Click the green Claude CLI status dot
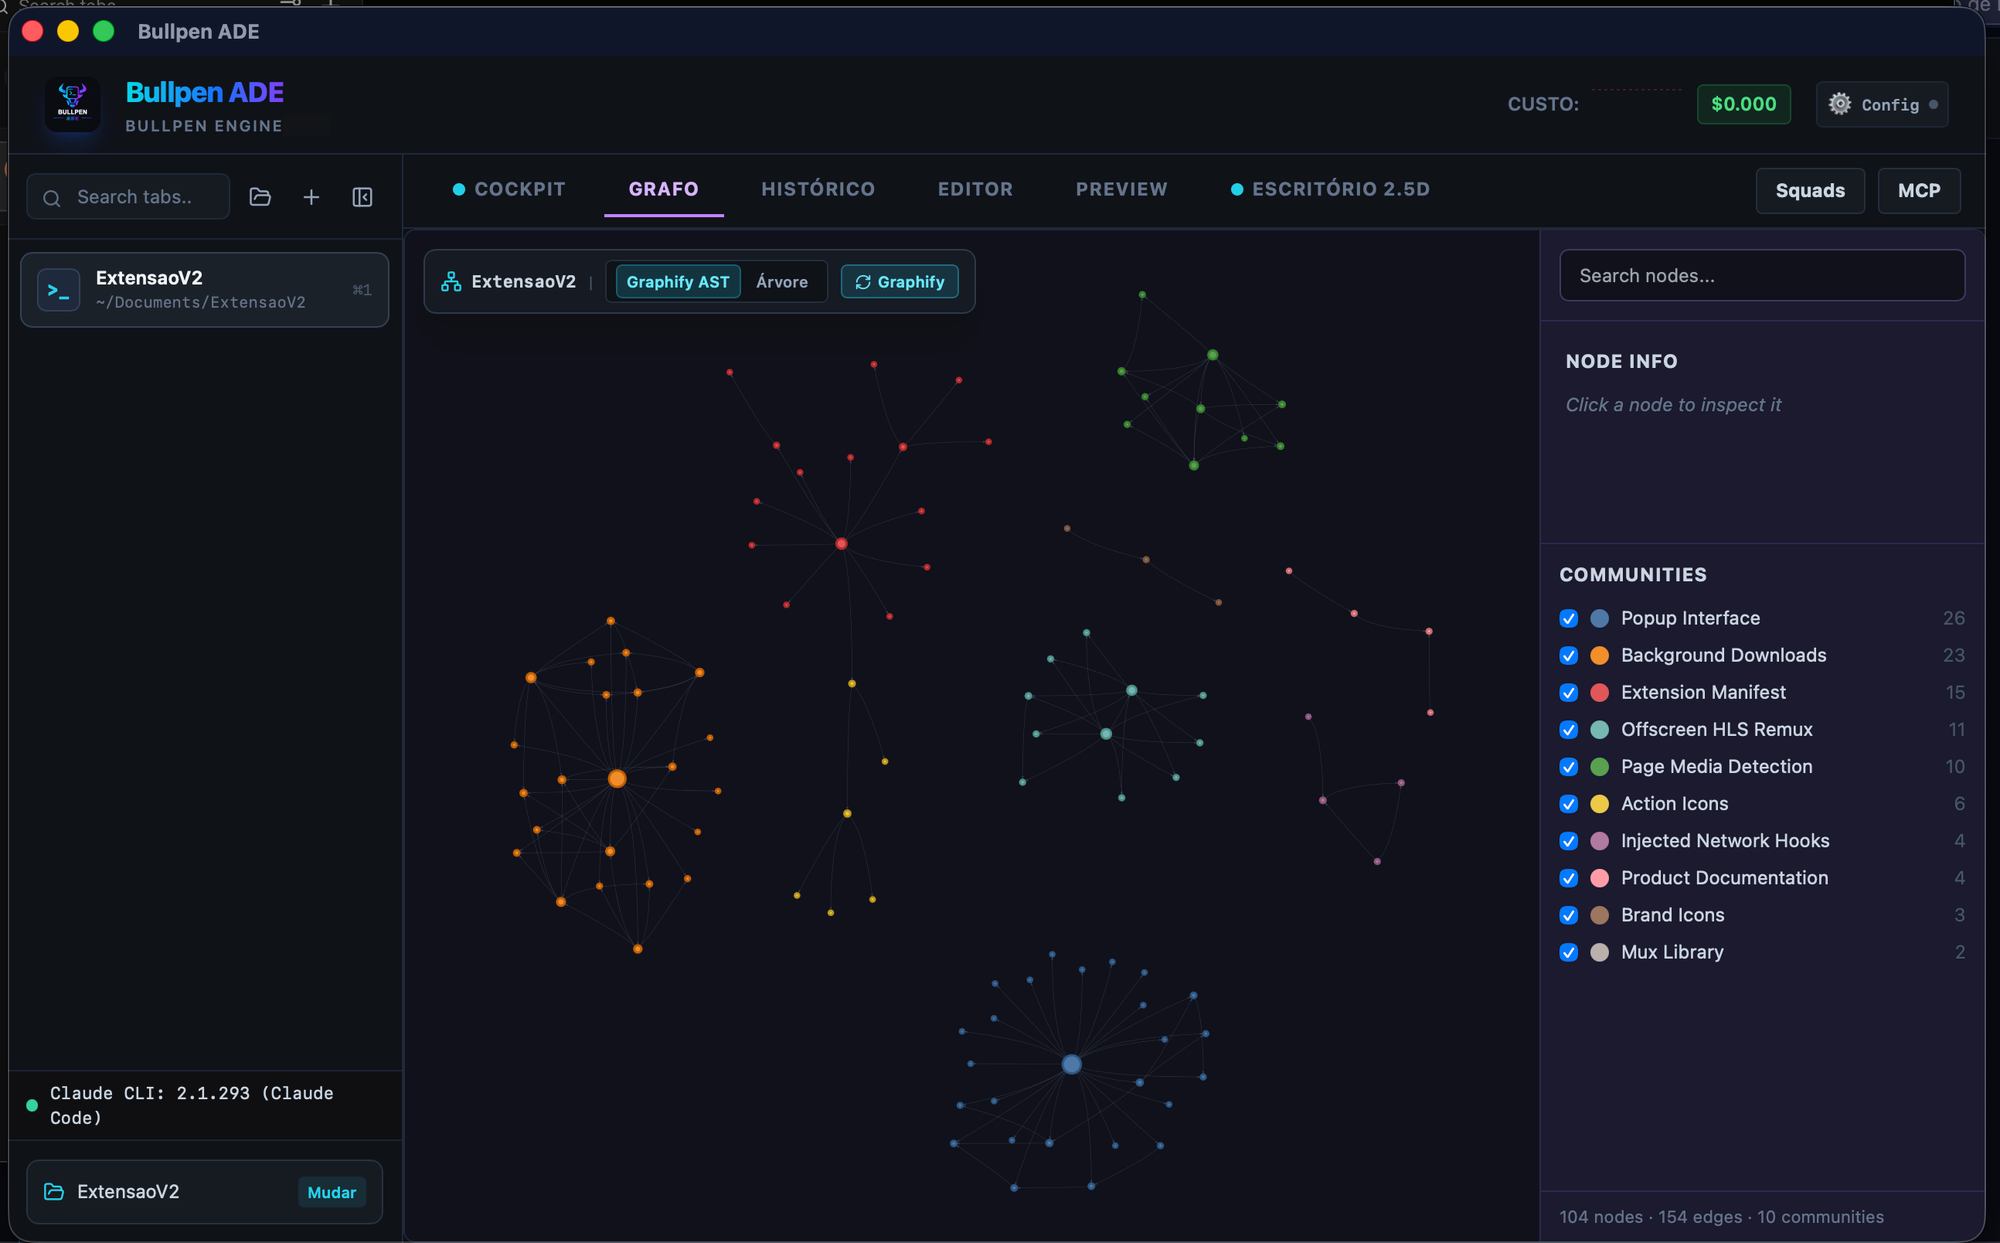 click(x=32, y=1105)
